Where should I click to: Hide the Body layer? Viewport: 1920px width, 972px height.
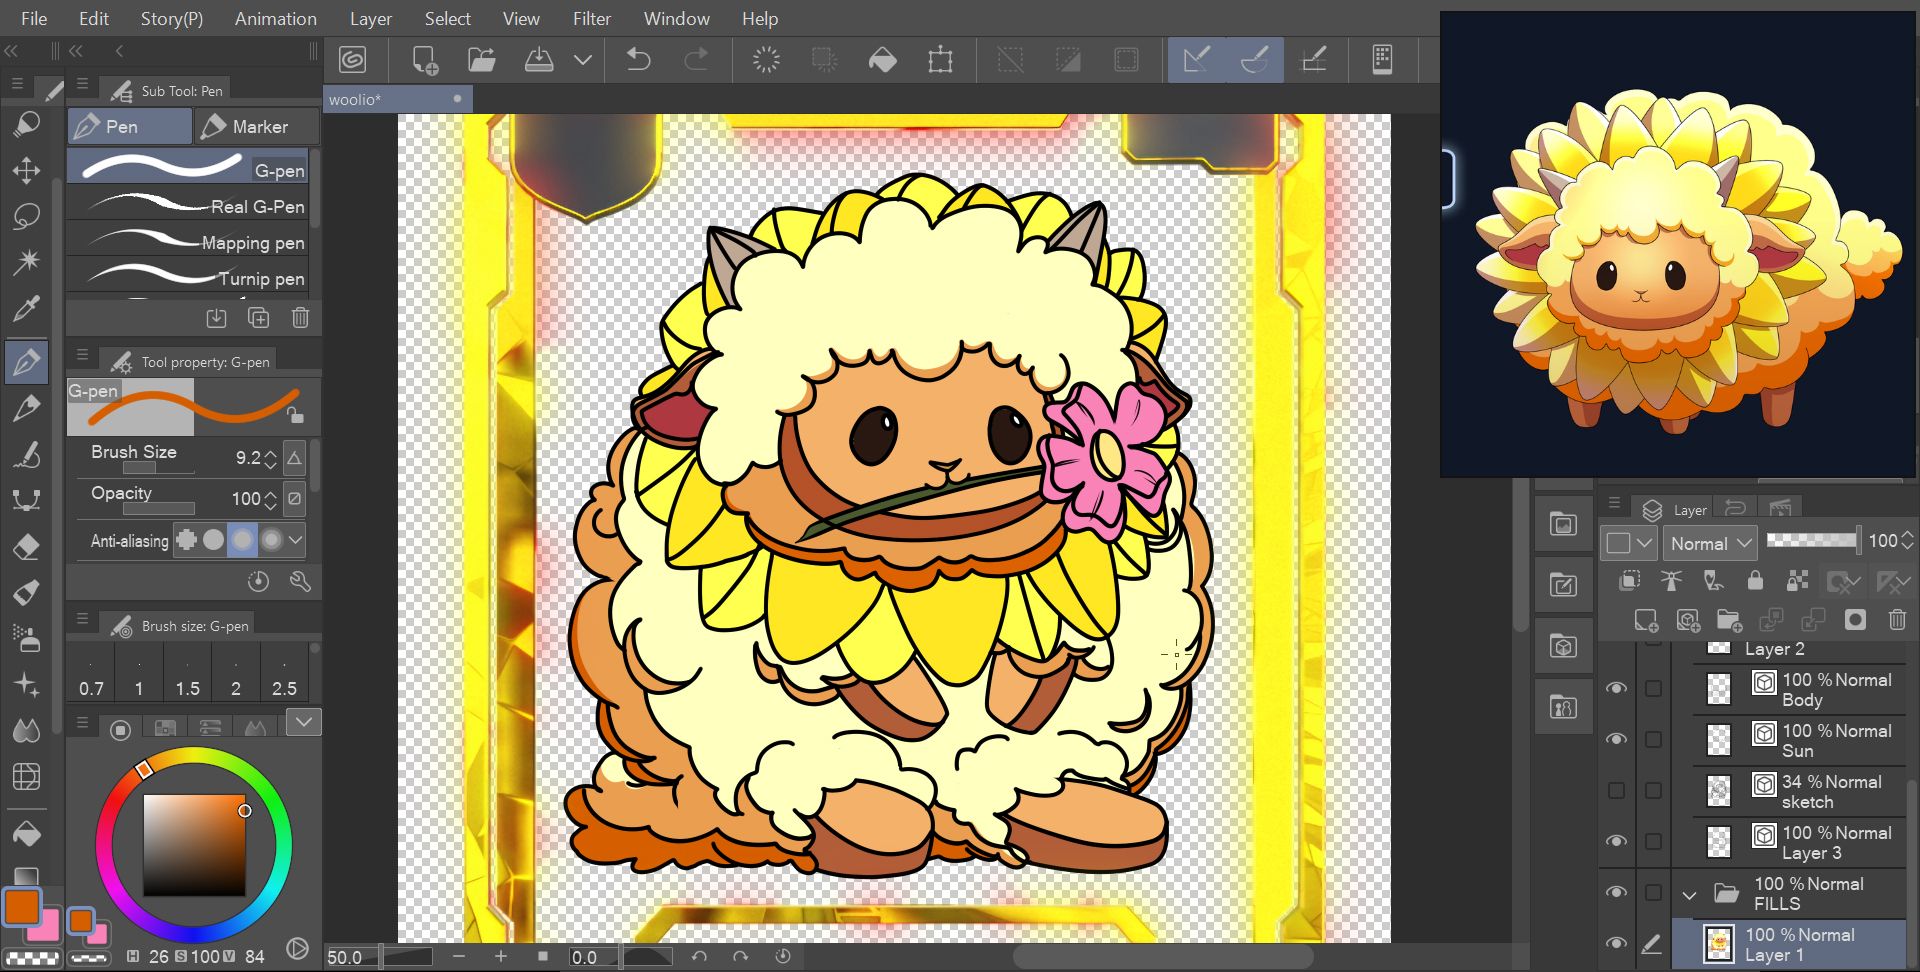[x=1616, y=689]
